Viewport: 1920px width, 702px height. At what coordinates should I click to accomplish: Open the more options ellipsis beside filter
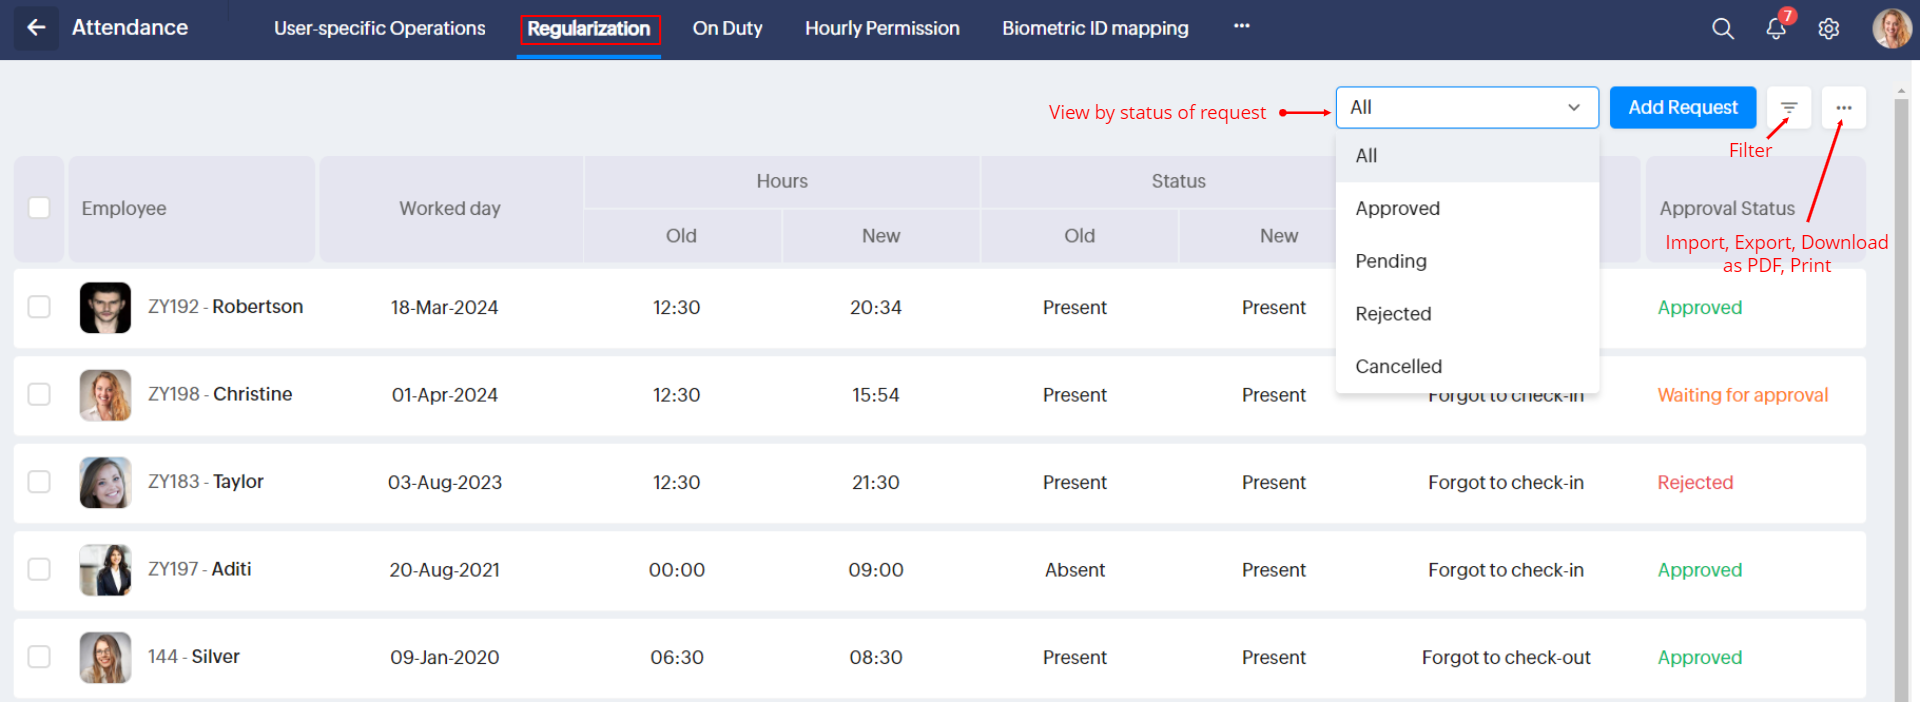(1843, 108)
